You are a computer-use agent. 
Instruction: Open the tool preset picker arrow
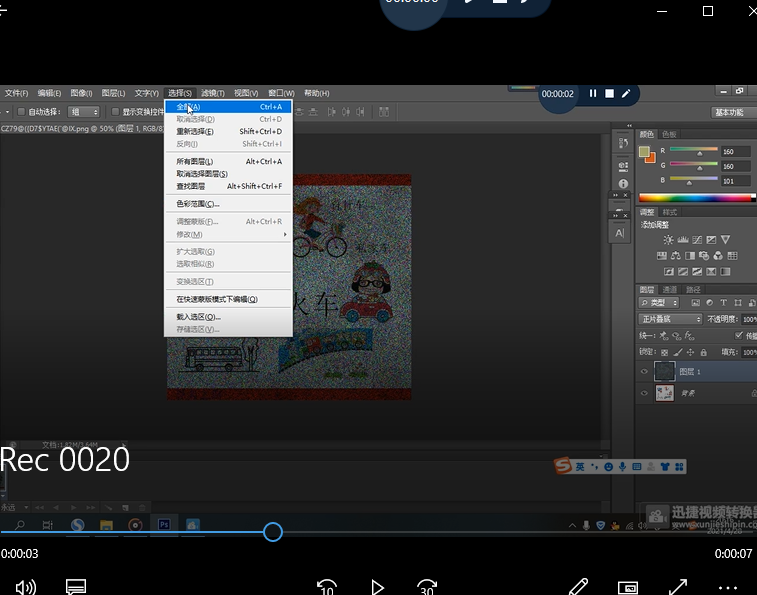coord(7,112)
